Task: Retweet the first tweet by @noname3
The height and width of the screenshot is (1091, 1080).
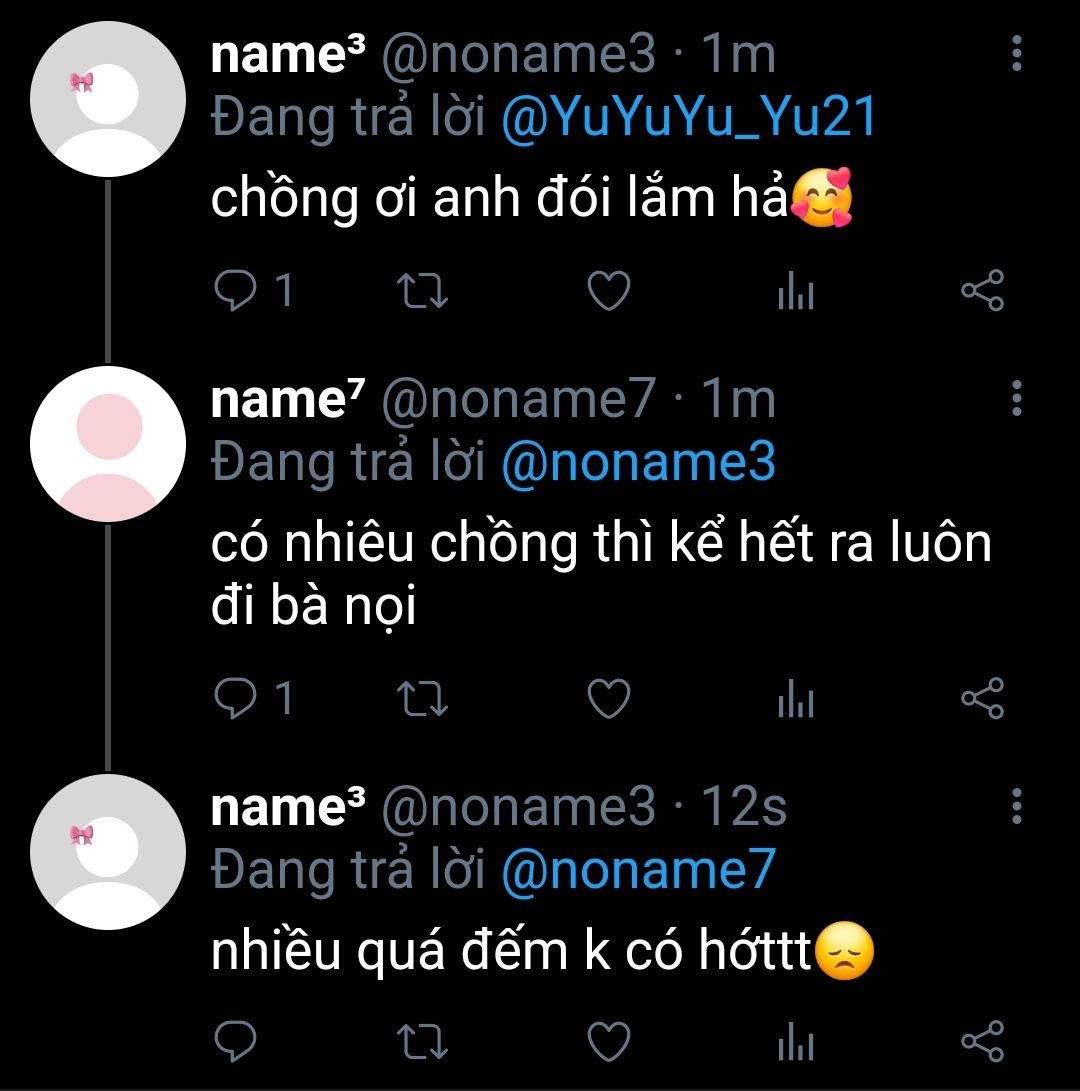Action: pyautogui.click(x=422, y=291)
